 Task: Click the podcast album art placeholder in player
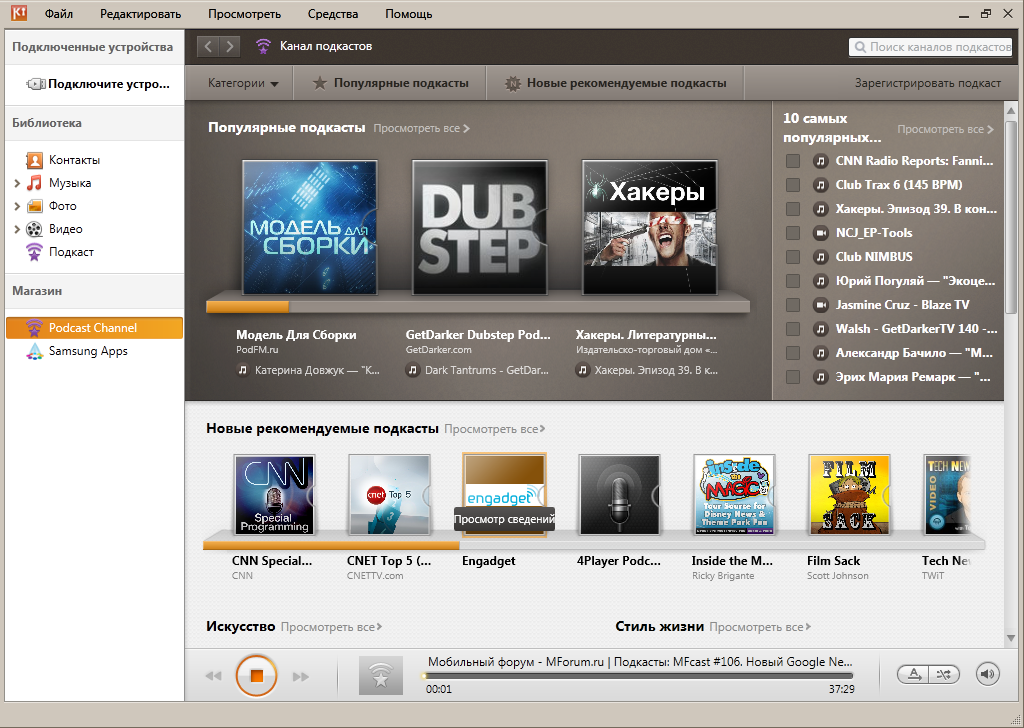381,675
